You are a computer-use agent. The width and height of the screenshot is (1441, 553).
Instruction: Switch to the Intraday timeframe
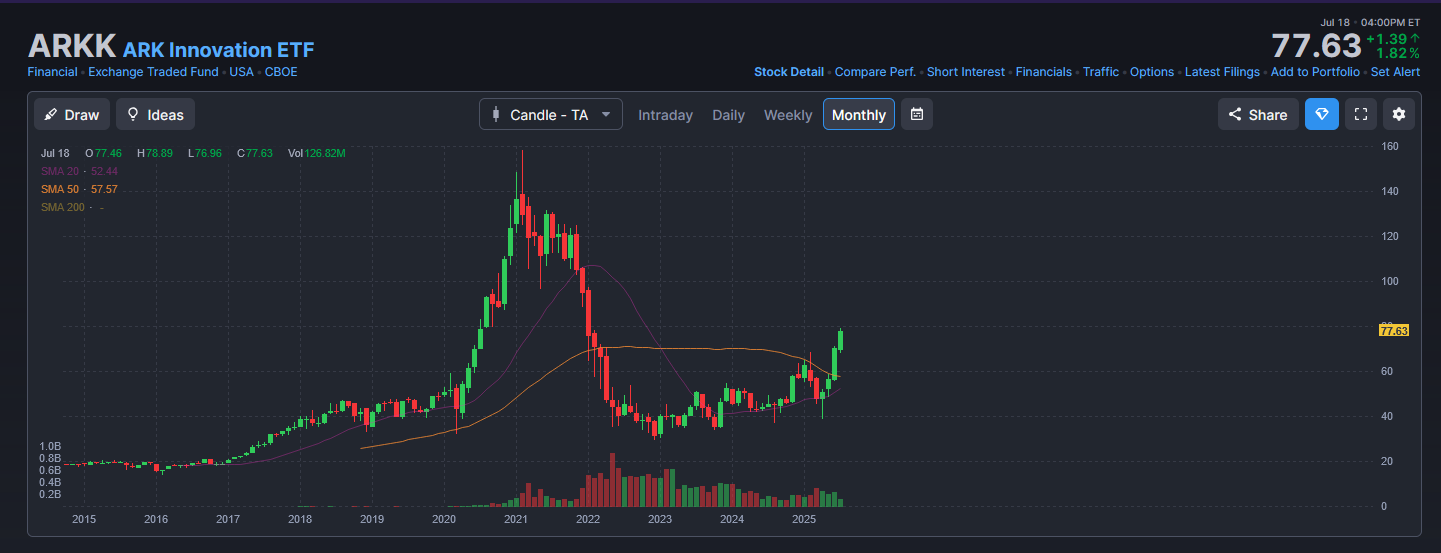click(x=665, y=115)
